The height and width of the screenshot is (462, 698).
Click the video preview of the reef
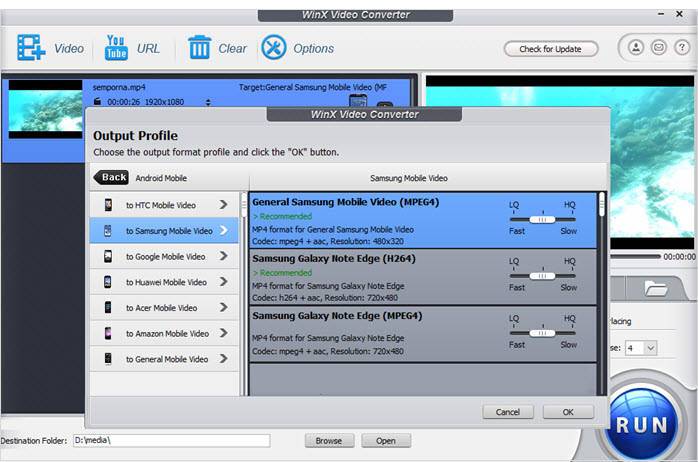point(653,162)
